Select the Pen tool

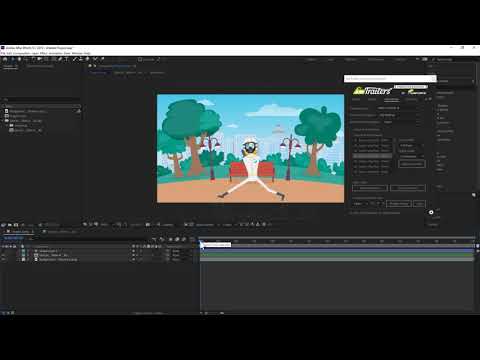click(60, 59)
